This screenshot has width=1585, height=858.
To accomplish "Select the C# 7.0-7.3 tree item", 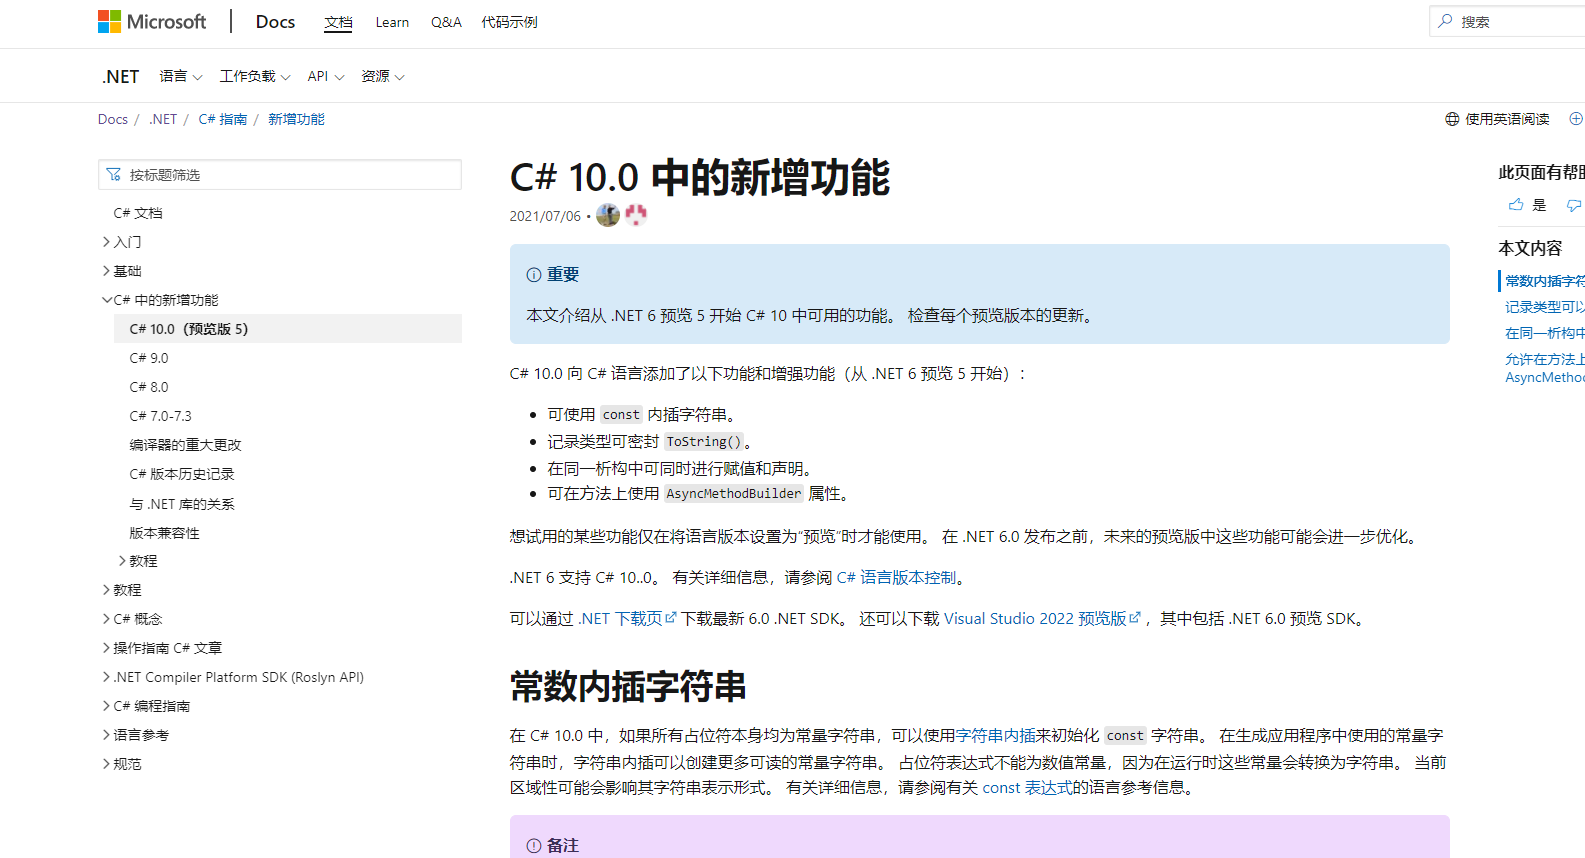I will click(160, 416).
